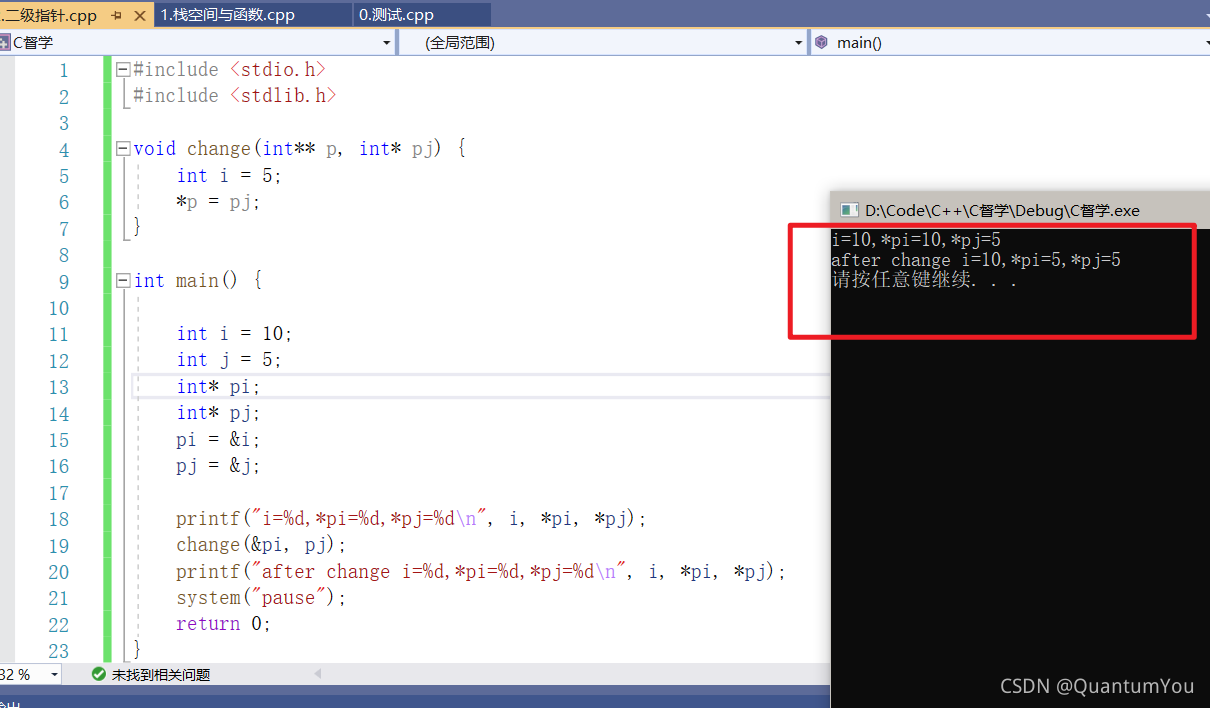
Task: Close the 二级指针.cpp tab
Action: click(x=138, y=16)
